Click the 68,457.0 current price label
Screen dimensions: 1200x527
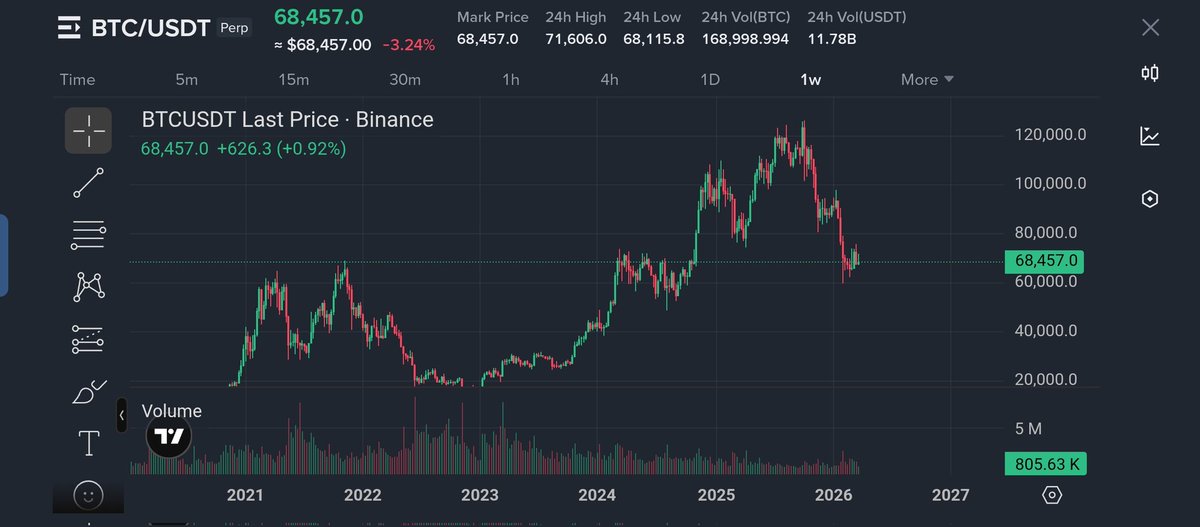pyautogui.click(x=1046, y=261)
